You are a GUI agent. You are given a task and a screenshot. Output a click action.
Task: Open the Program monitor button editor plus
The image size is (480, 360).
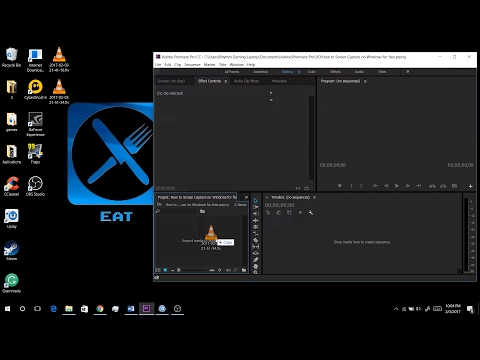471,186
